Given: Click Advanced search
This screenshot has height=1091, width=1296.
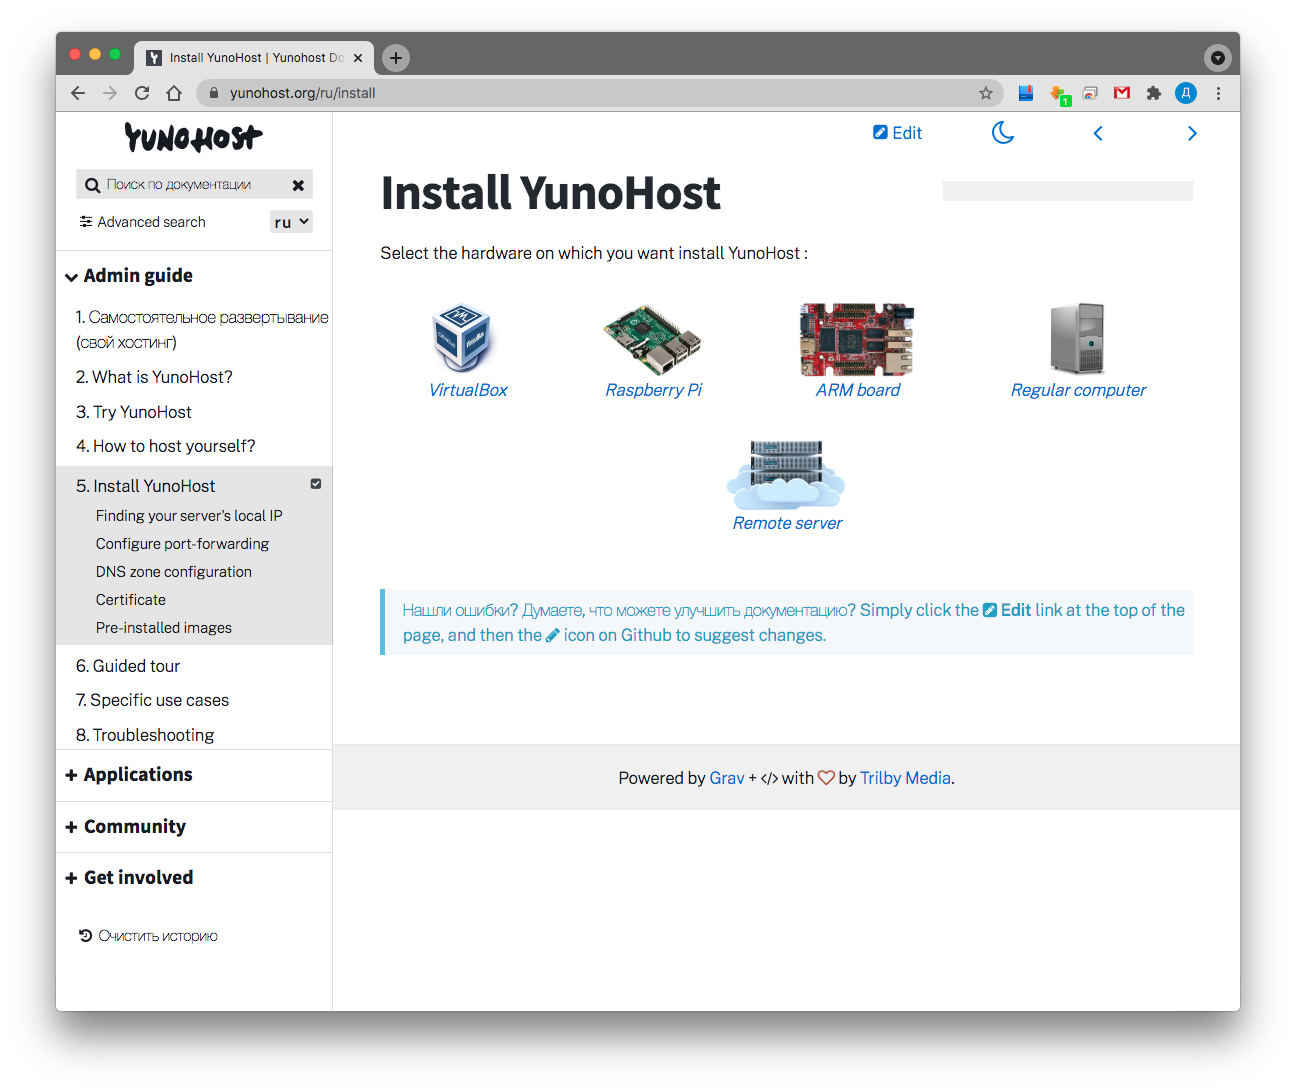Looking at the screenshot, I should [x=142, y=222].
